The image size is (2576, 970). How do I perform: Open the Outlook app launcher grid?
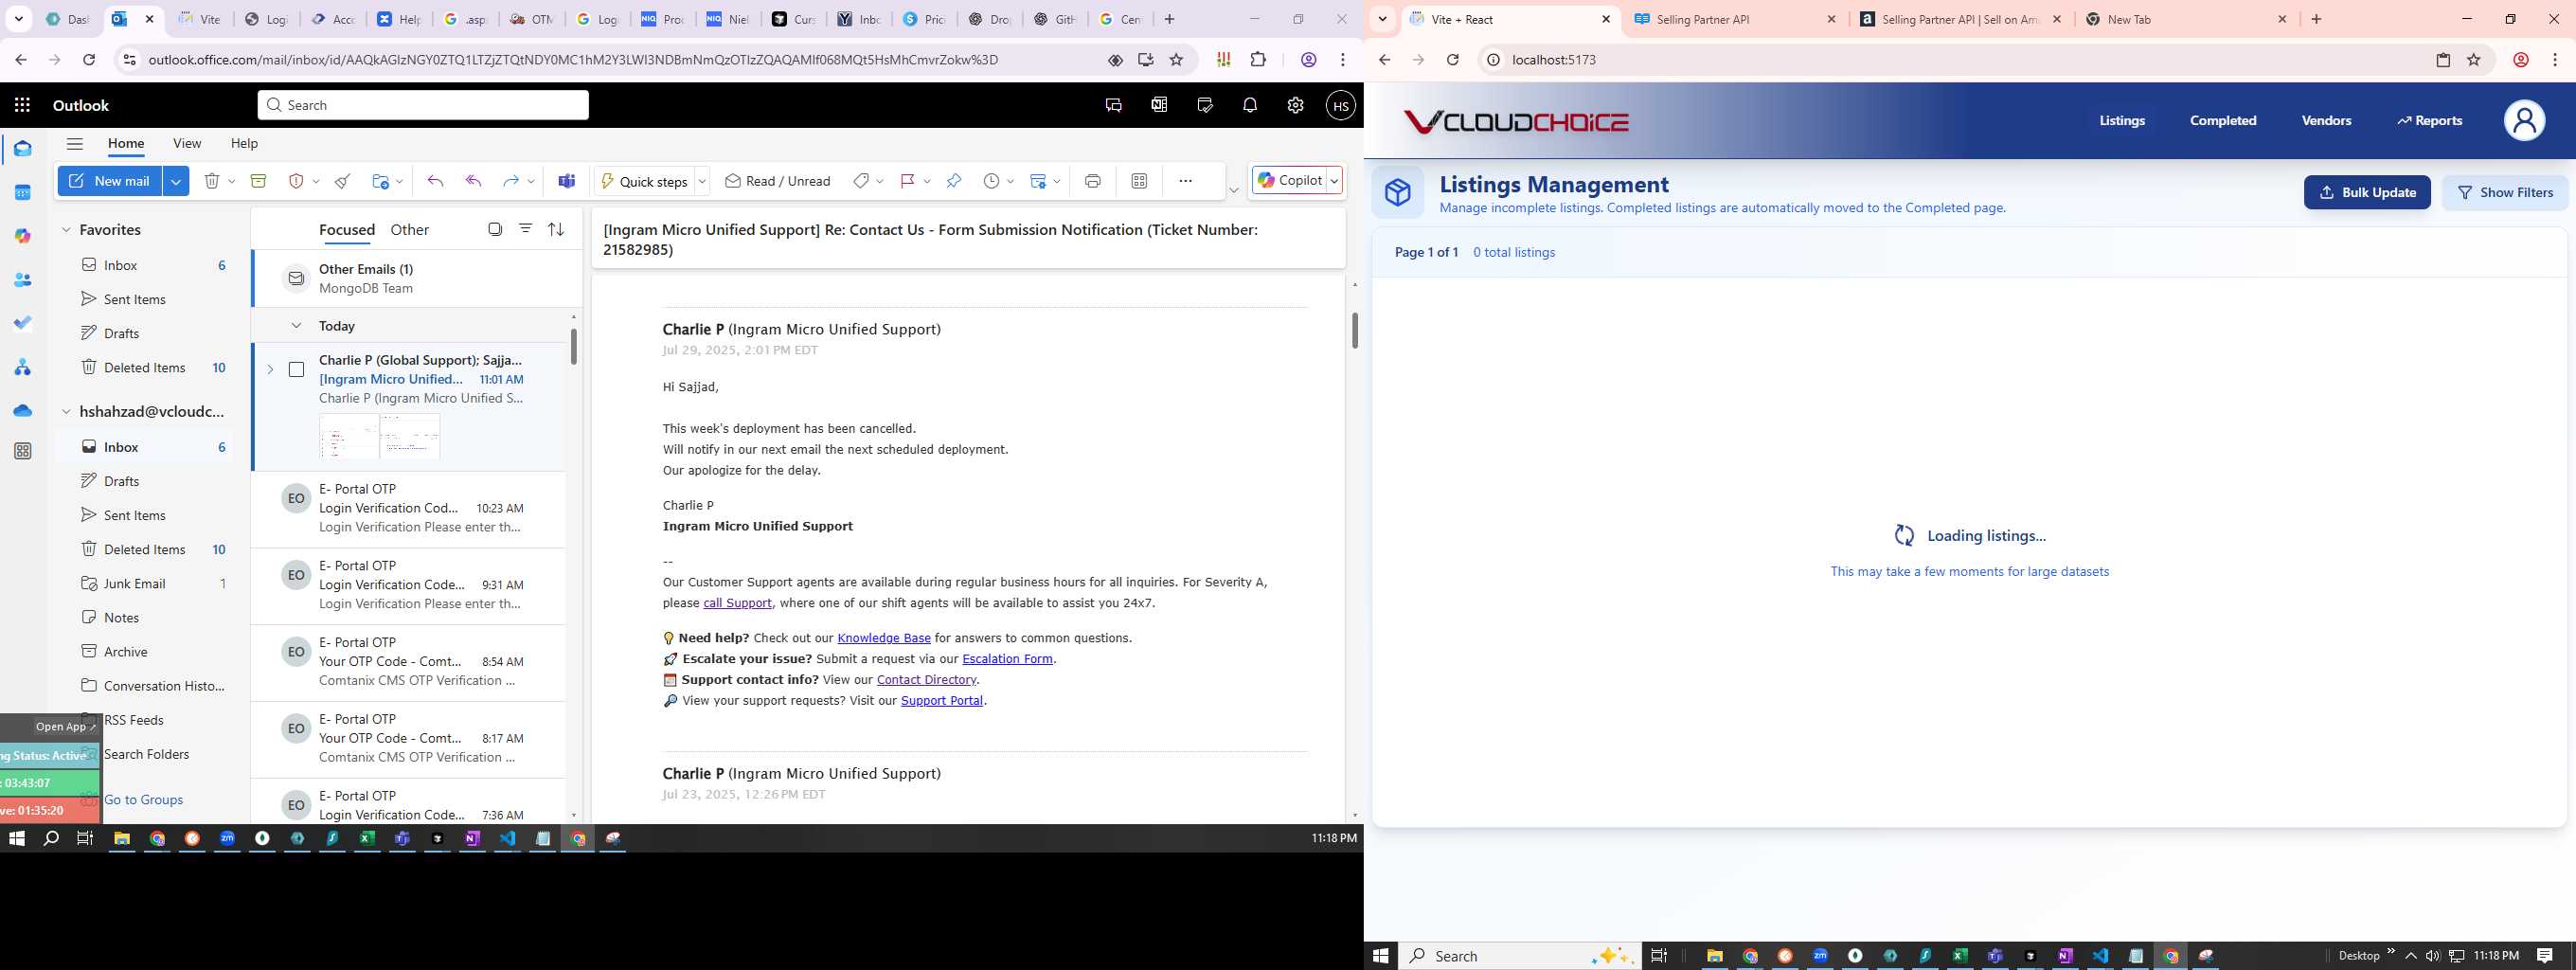click(22, 105)
